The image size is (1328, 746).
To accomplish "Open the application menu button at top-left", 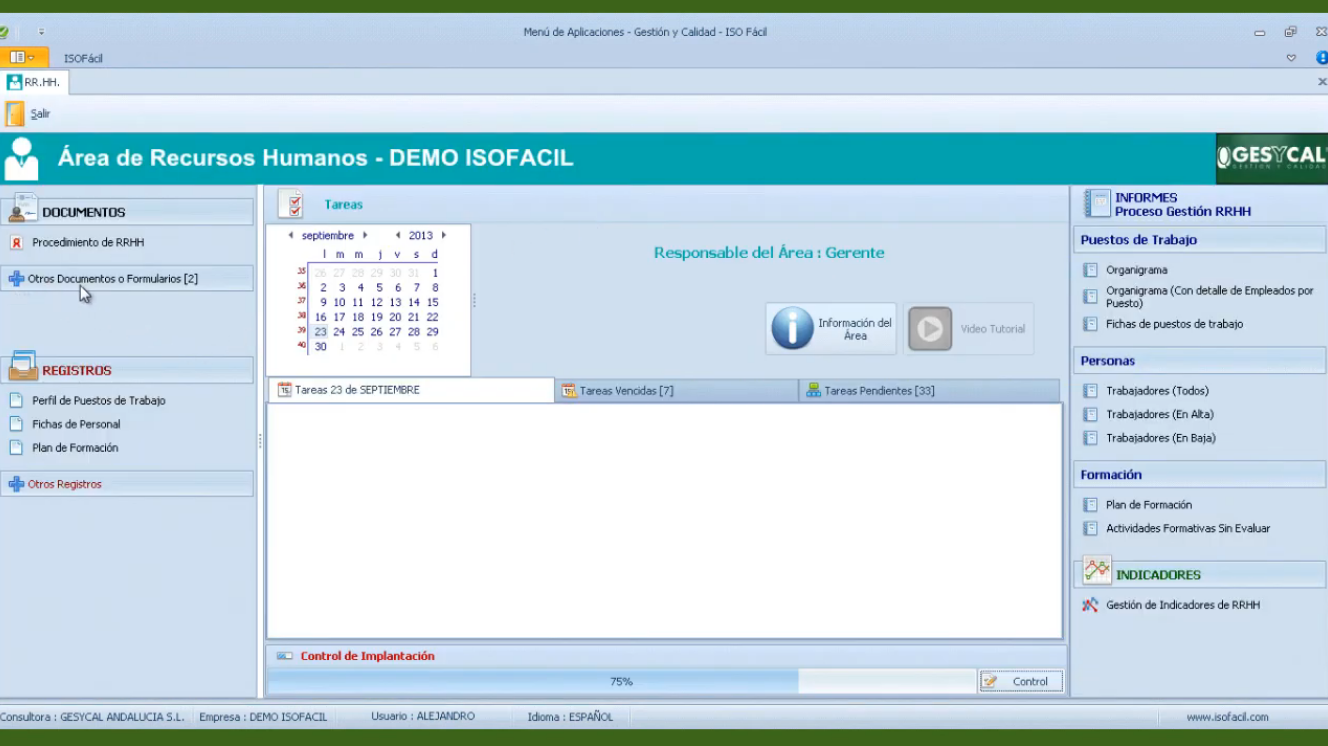I will (22, 58).
